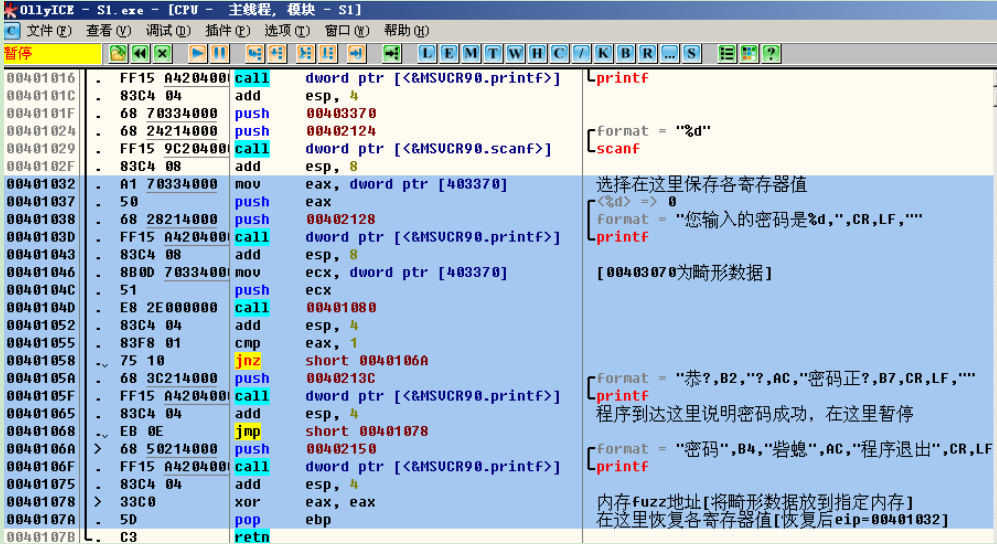Pause execution with the pause icon

coord(219,53)
